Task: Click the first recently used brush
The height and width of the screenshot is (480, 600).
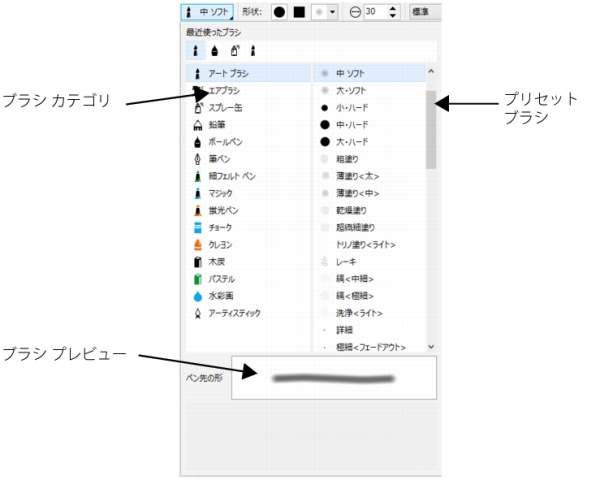Action: click(196, 48)
